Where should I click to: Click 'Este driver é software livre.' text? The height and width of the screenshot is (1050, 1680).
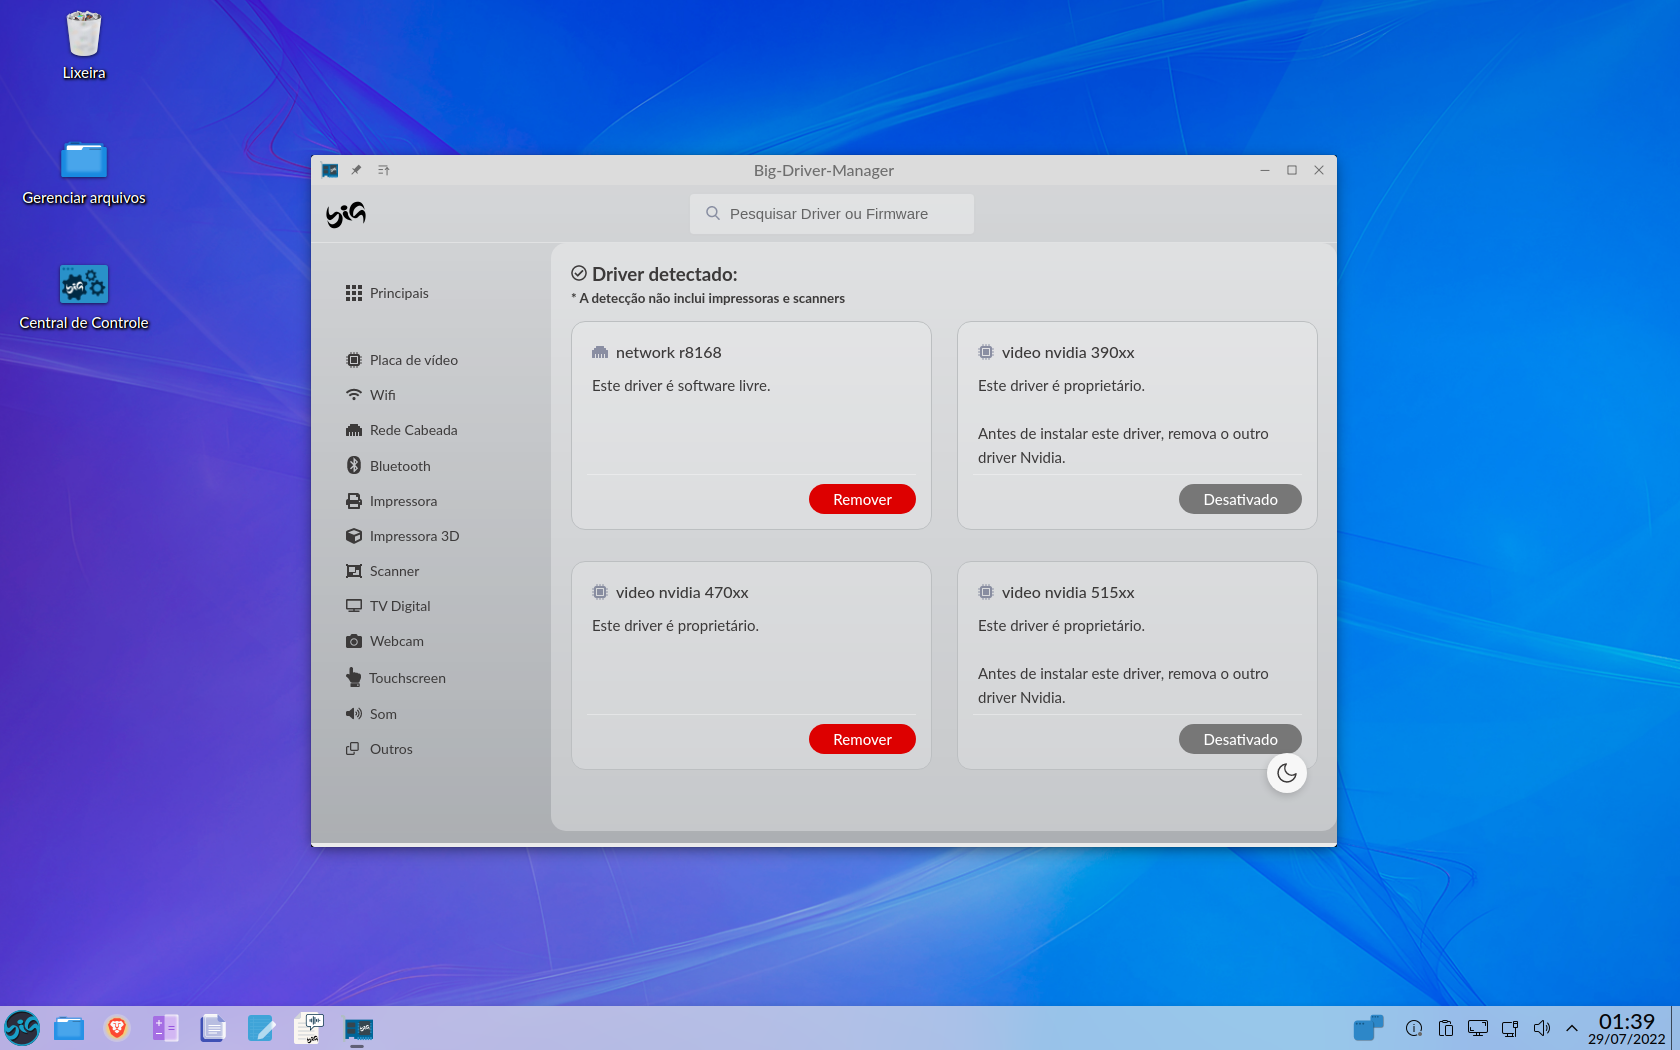(681, 386)
